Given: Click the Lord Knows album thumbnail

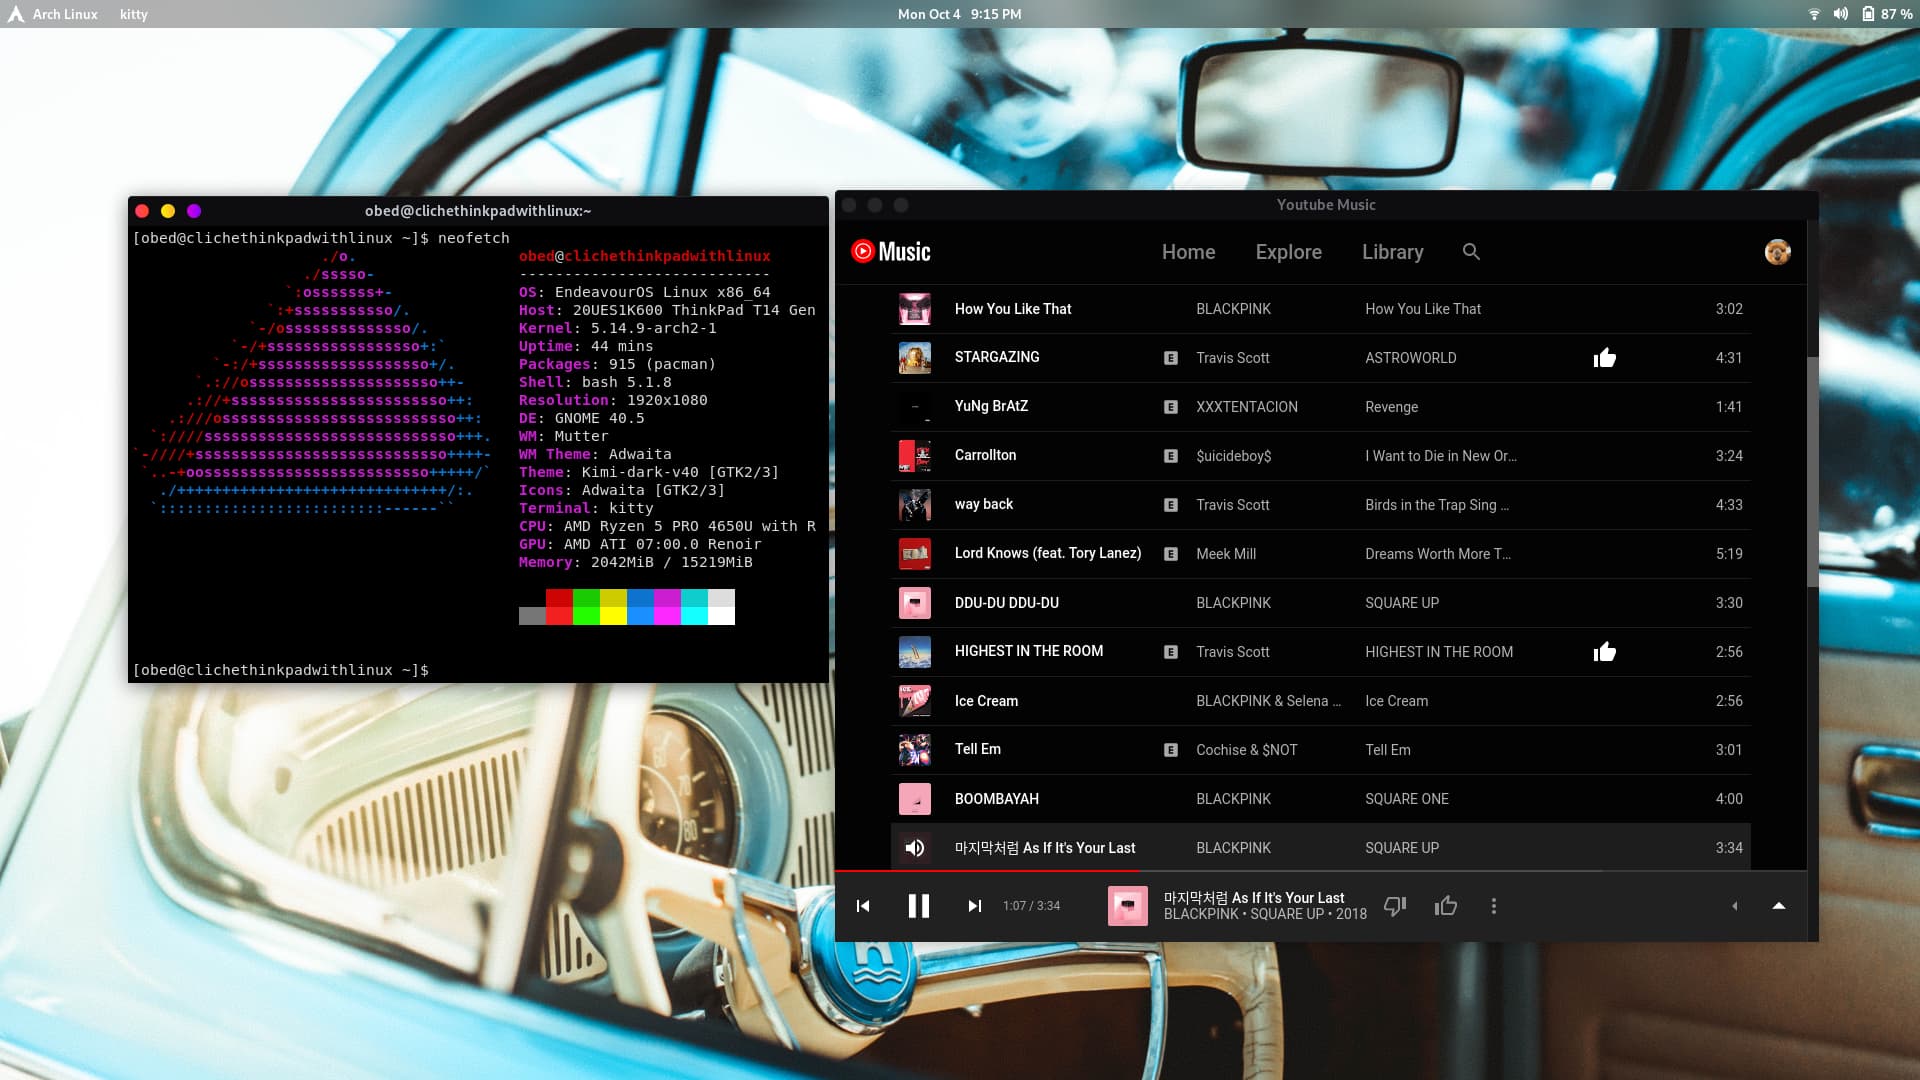Looking at the screenshot, I should coord(914,554).
